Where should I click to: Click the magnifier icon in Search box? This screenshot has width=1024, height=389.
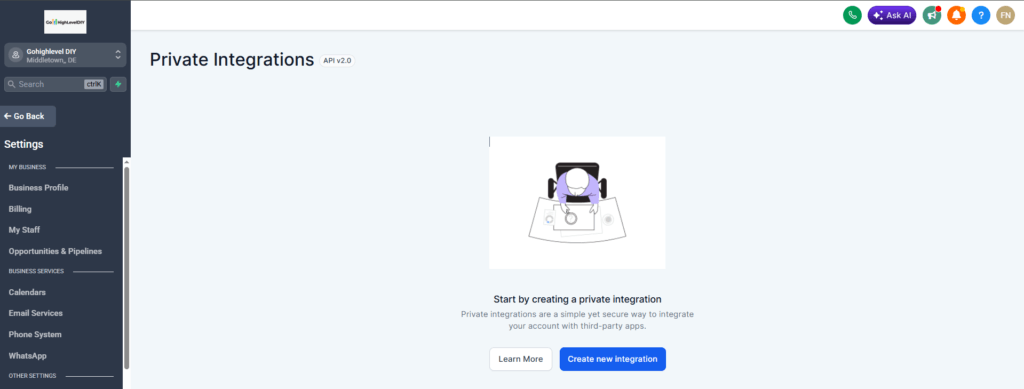tap(11, 84)
